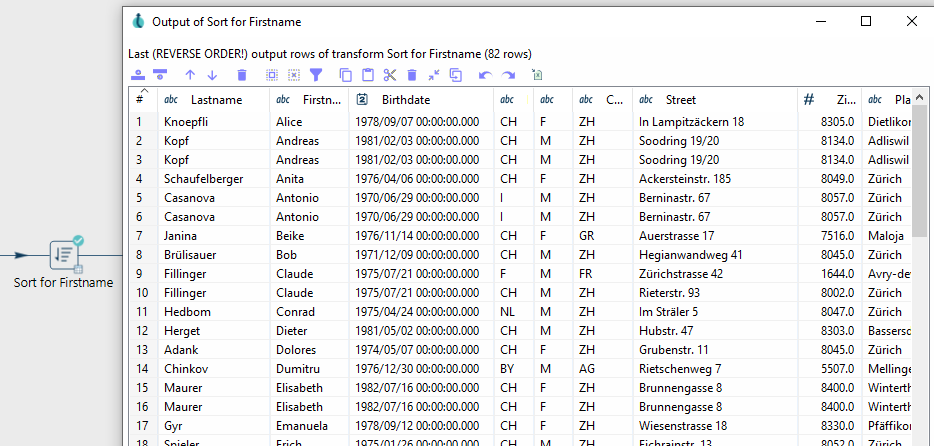This screenshot has width=934, height=446.
Task: Click the first trash icon next to move-down arrow
Action: [x=242, y=75]
